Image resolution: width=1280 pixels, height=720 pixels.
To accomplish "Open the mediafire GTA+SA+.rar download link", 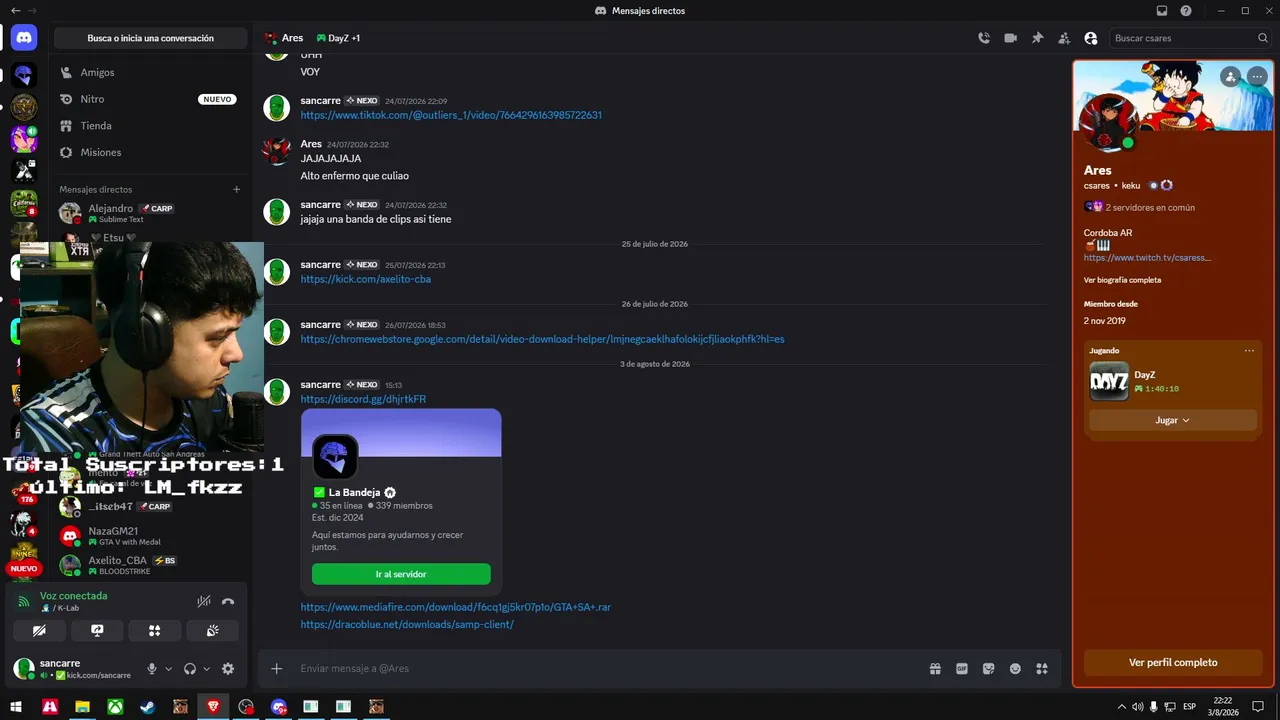I will 456,607.
